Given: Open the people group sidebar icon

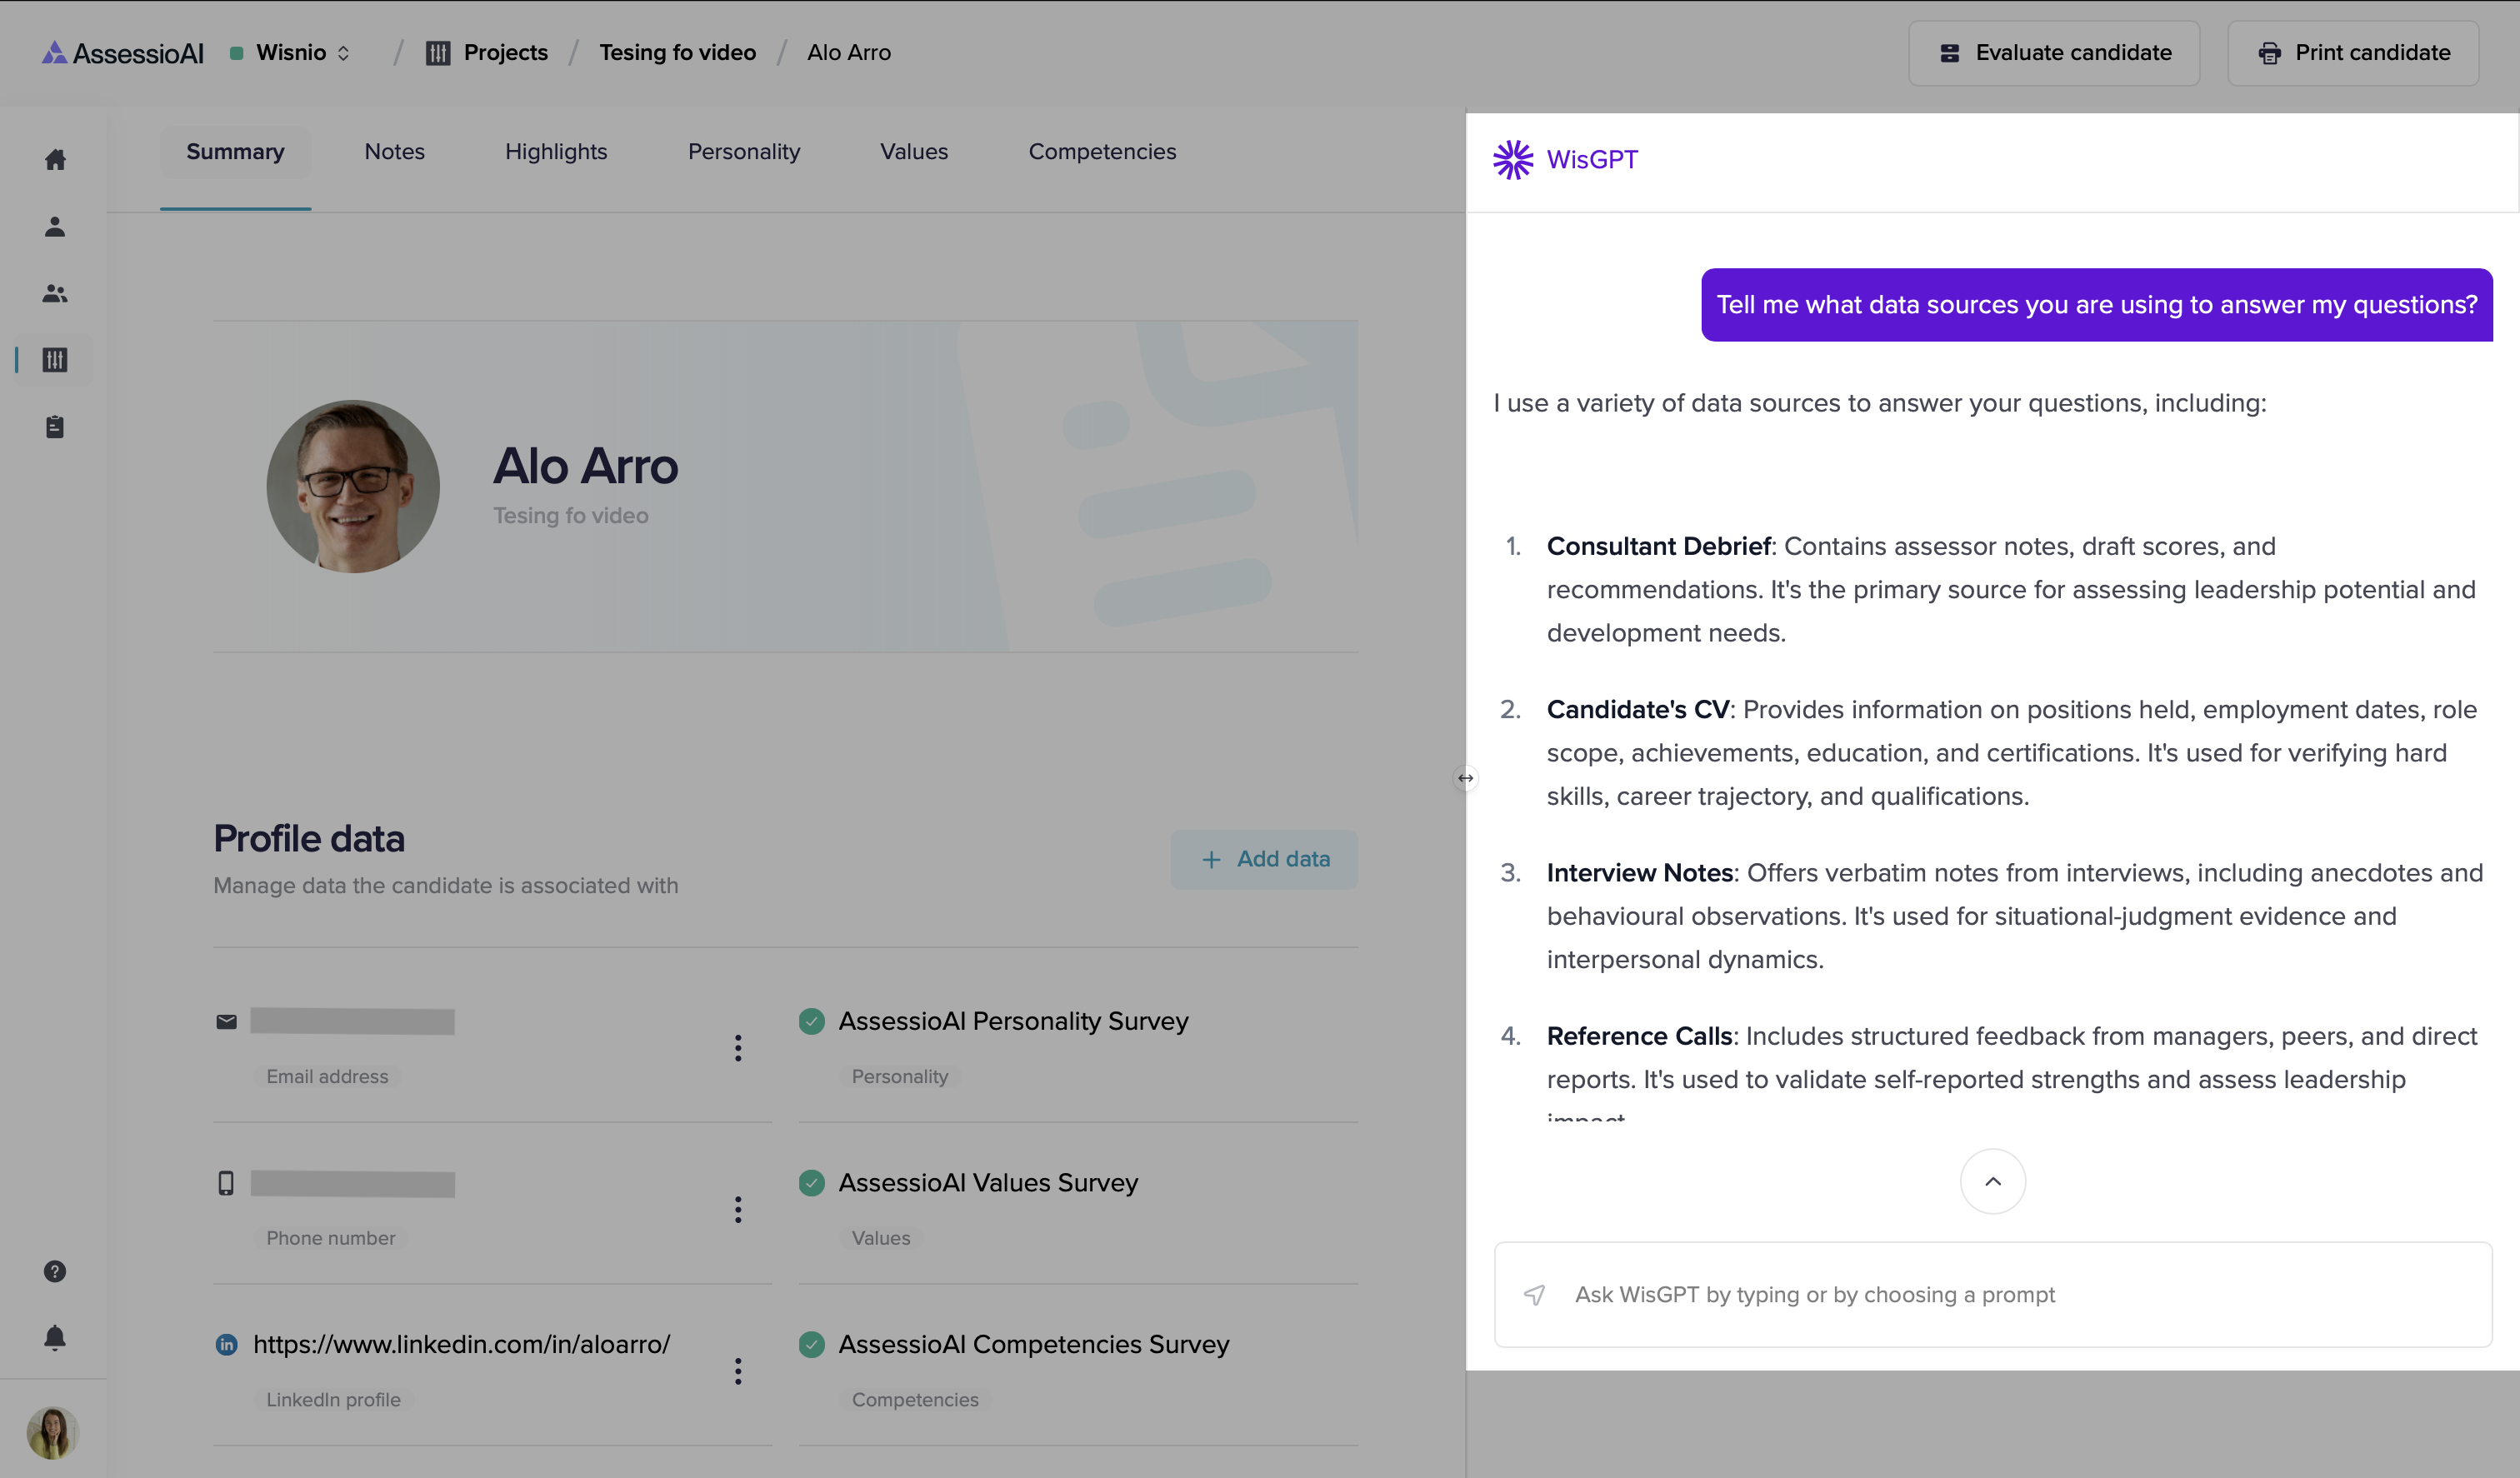Looking at the screenshot, I should point(55,293).
